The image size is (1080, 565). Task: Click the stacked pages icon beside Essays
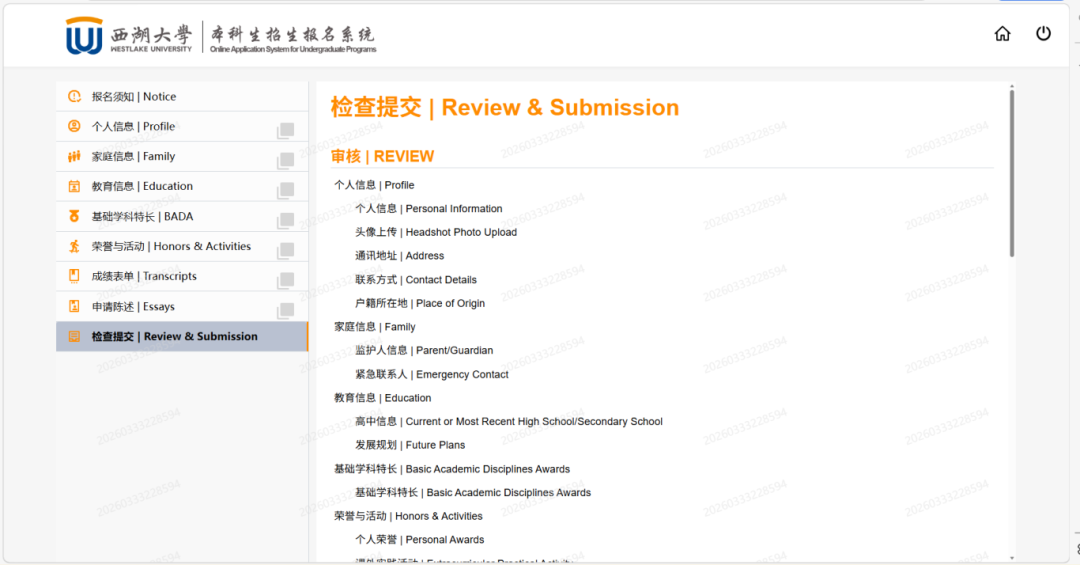285,310
